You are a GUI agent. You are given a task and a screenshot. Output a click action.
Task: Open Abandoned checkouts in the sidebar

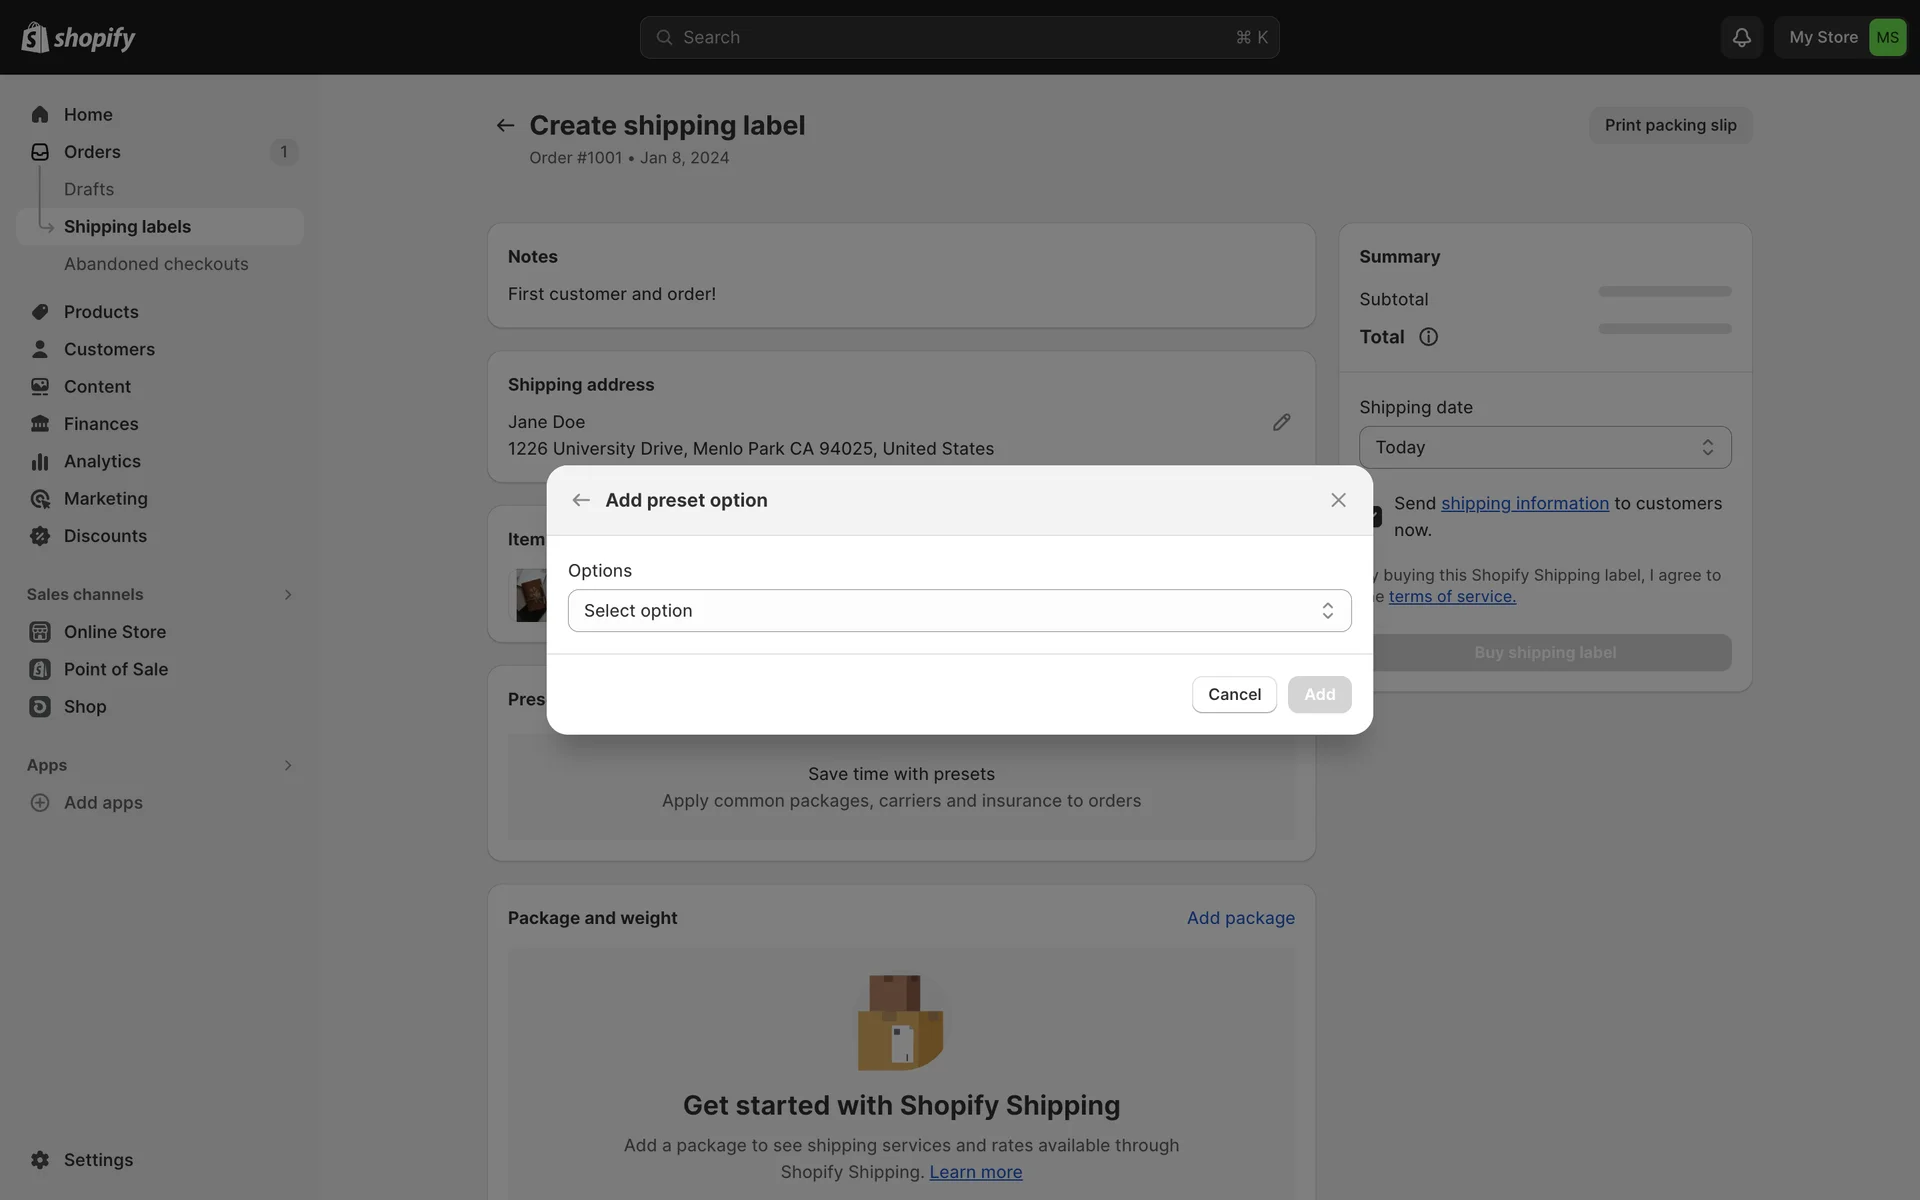pos(156,264)
